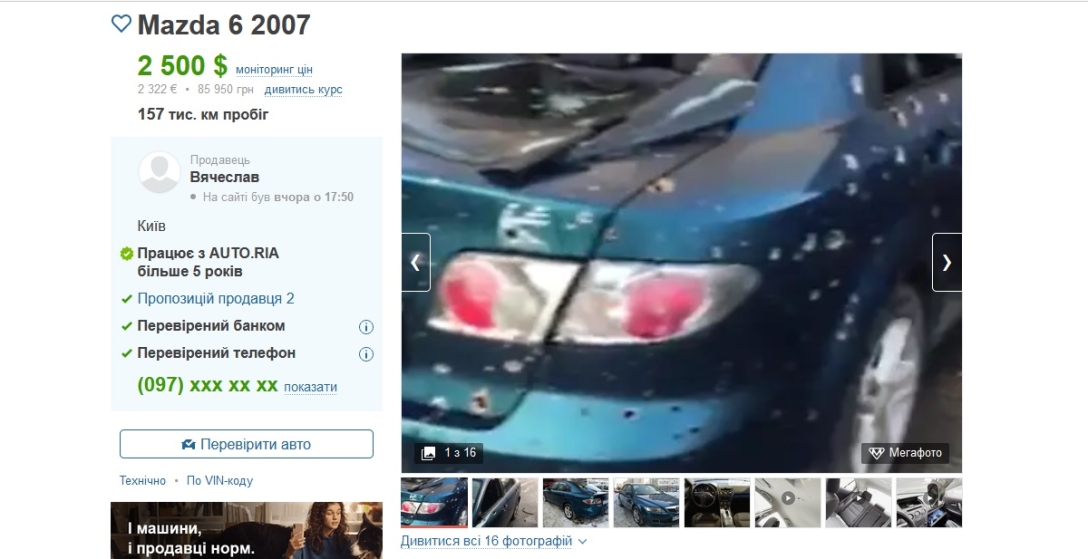Click the seller avatar icon
This screenshot has height=559, width=1088.
point(159,173)
